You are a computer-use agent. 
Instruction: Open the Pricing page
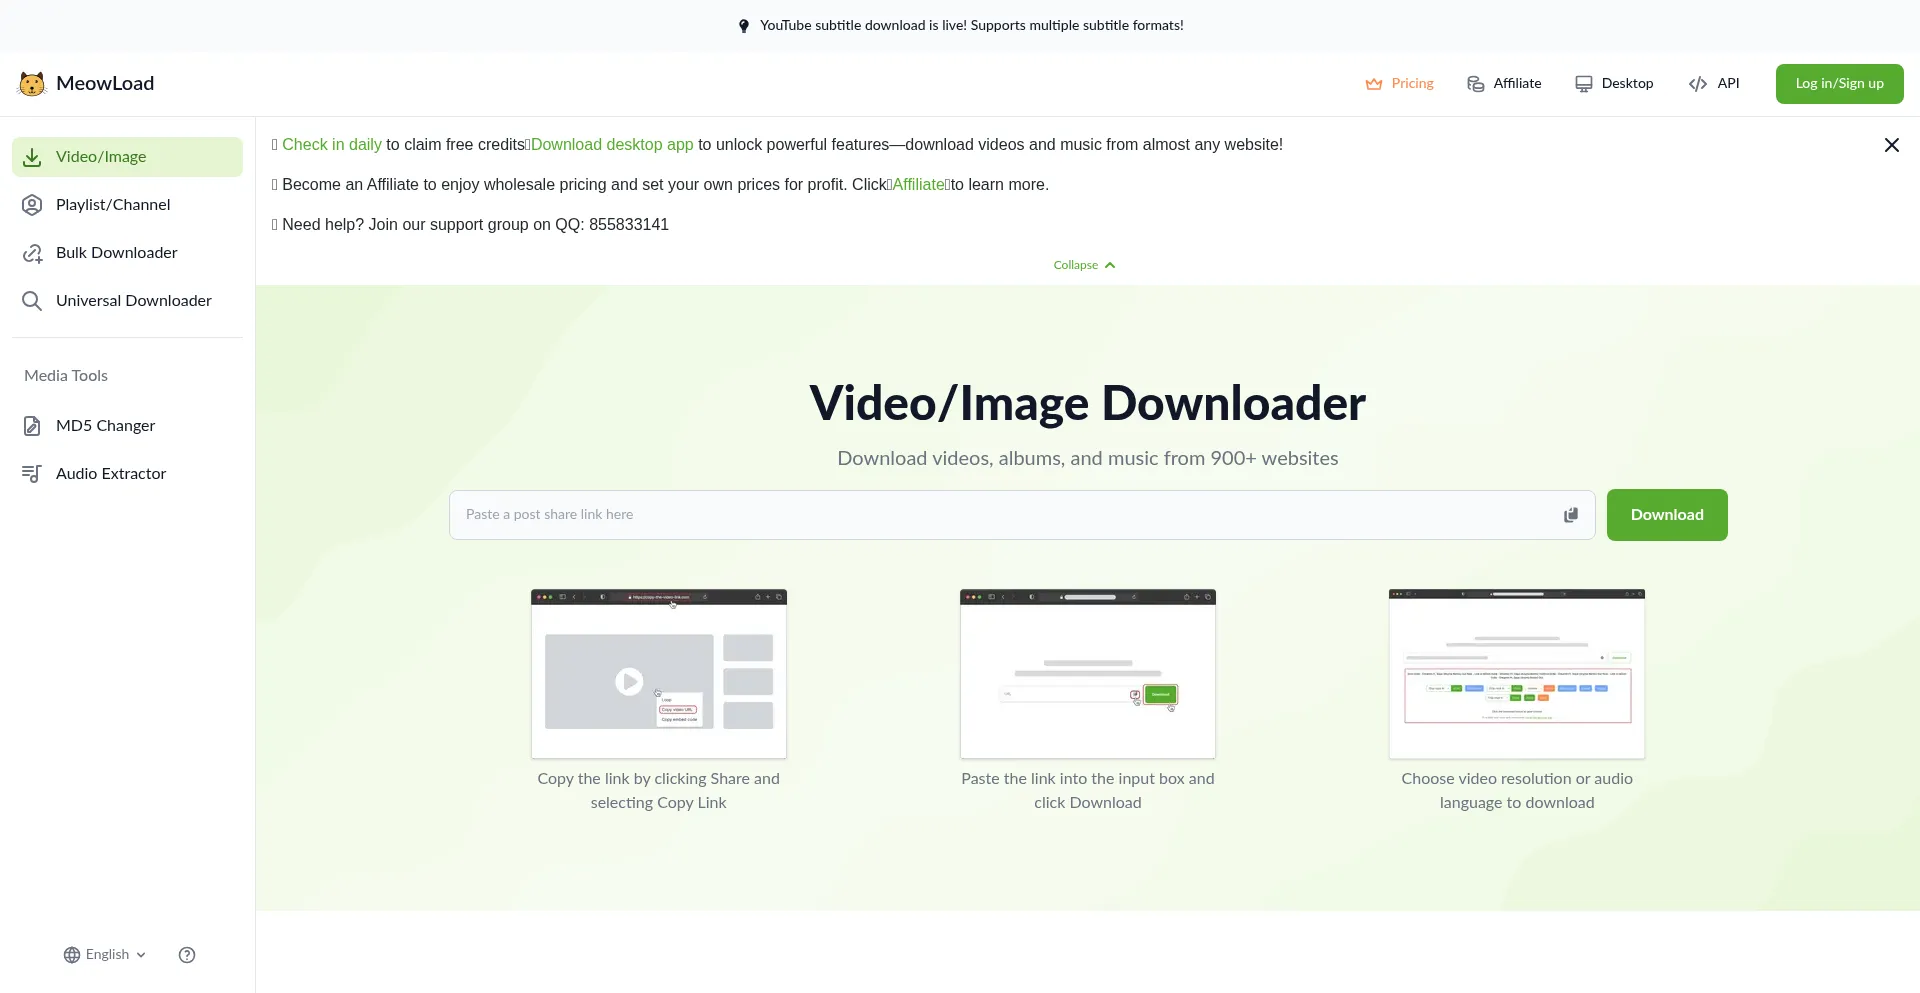coord(1400,84)
